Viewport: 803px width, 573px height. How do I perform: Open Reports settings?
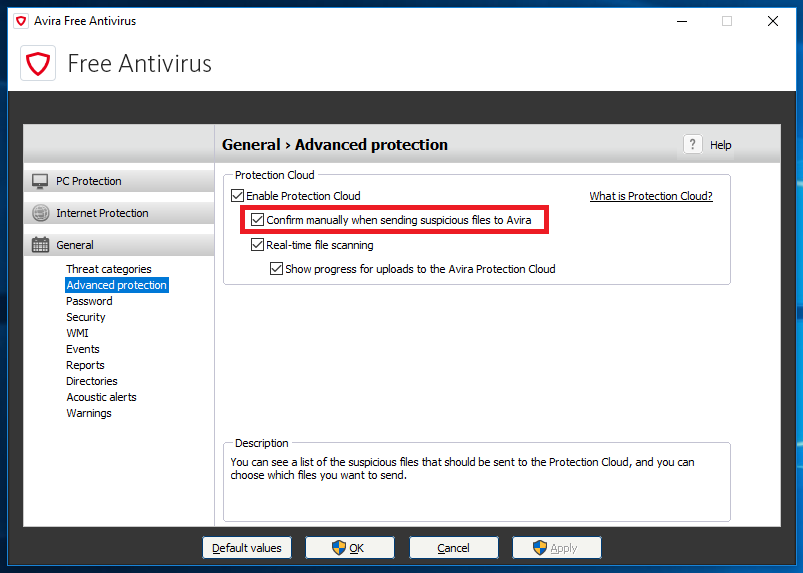(x=85, y=365)
